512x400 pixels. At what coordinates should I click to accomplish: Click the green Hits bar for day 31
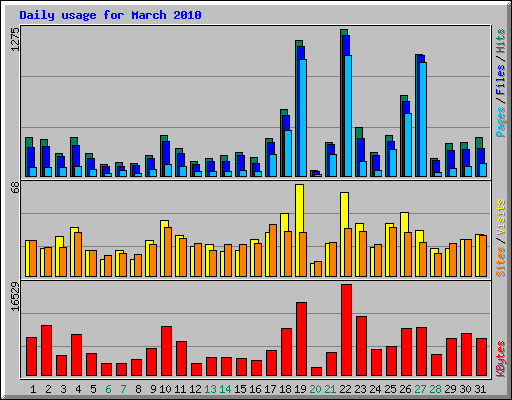click(479, 143)
